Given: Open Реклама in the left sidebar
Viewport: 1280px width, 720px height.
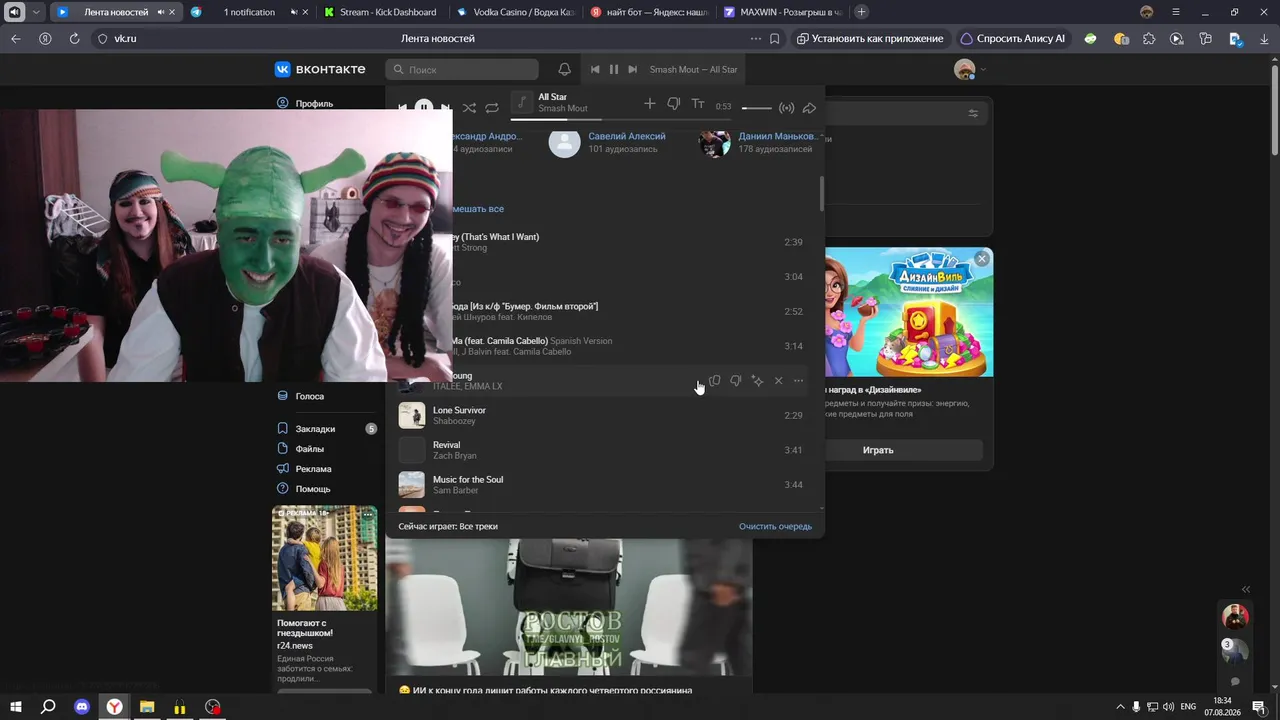Looking at the screenshot, I should pos(313,469).
